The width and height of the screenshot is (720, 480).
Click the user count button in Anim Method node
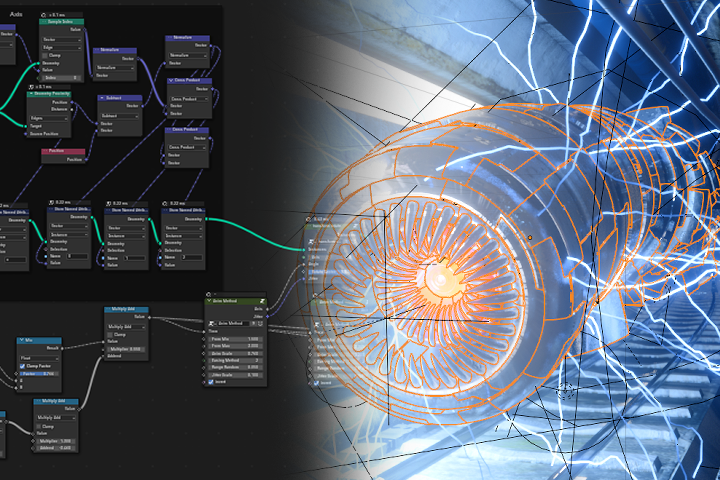click(x=253, y=323)
